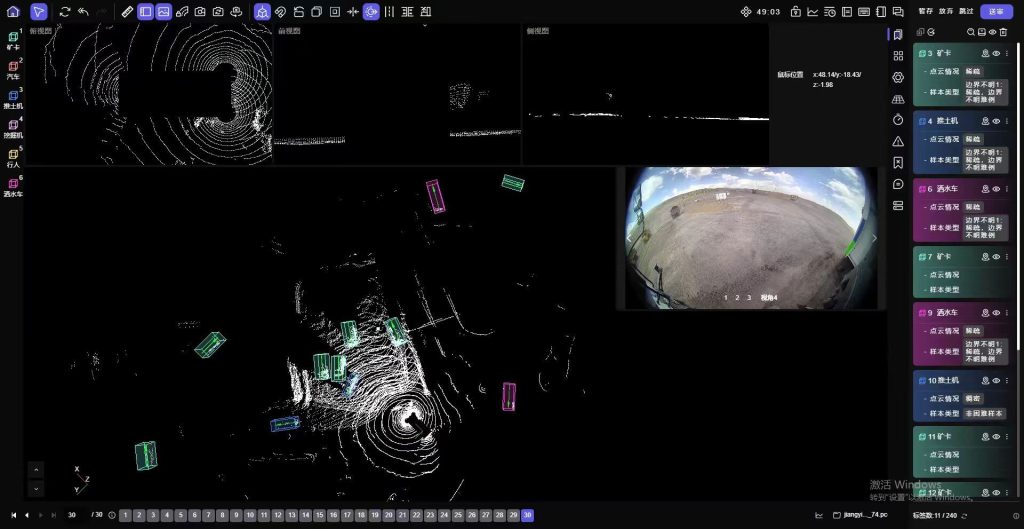
Task: Pick the pink 洒水车 class color swatch
Action: (x=13, y=185)
